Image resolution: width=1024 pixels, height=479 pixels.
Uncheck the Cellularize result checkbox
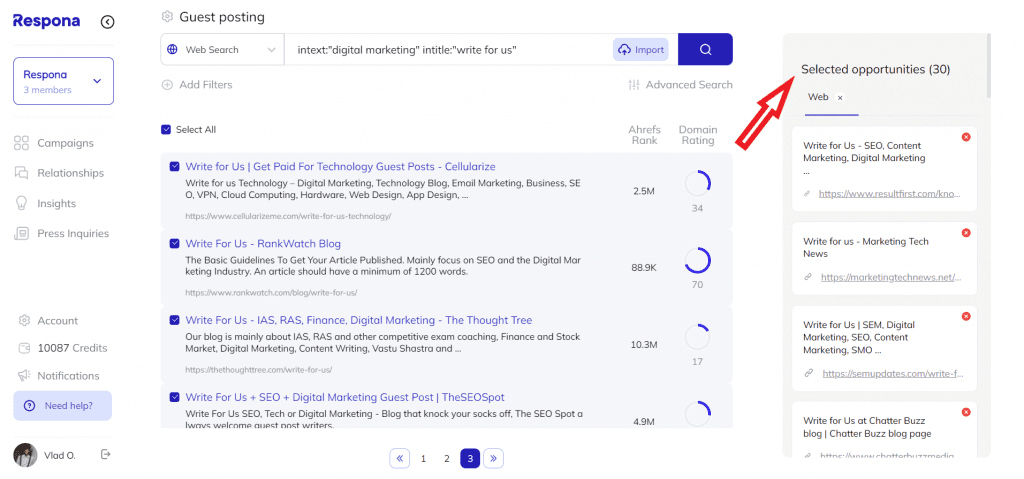tap(174, 167)
